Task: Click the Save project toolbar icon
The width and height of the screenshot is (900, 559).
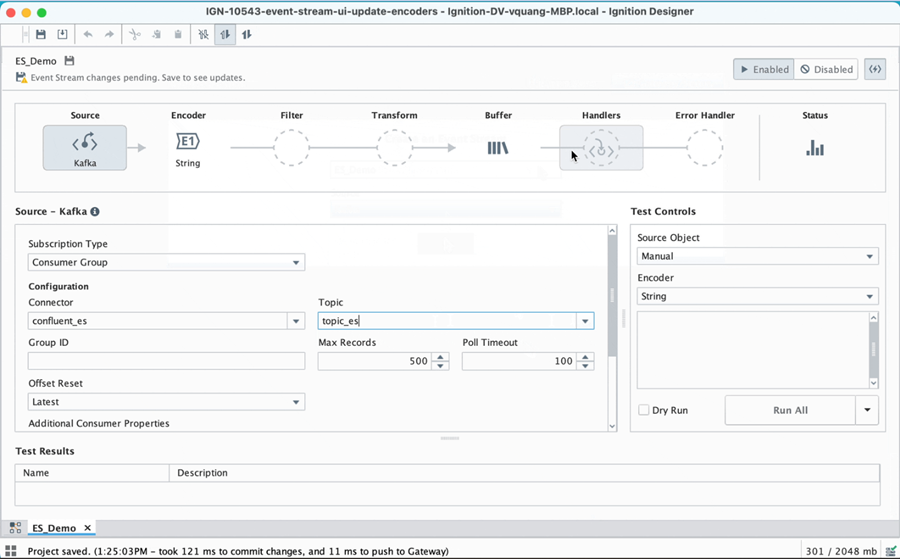Action: coord(41,34)
